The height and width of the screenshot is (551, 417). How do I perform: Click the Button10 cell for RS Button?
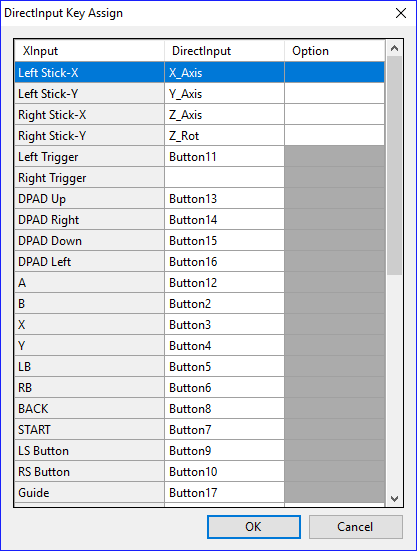coord(224,472)
